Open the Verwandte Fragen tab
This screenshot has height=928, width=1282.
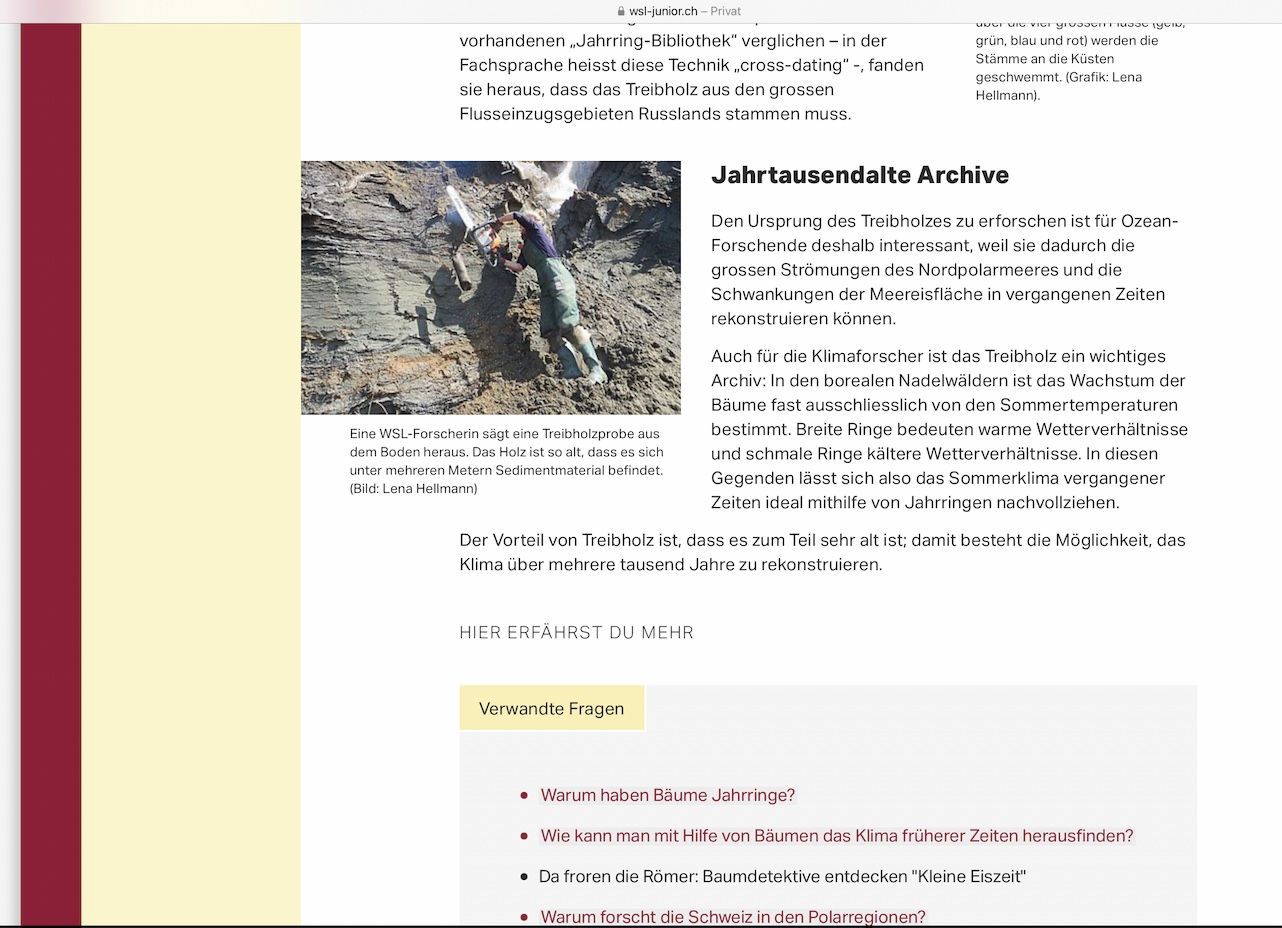point(551,708)
